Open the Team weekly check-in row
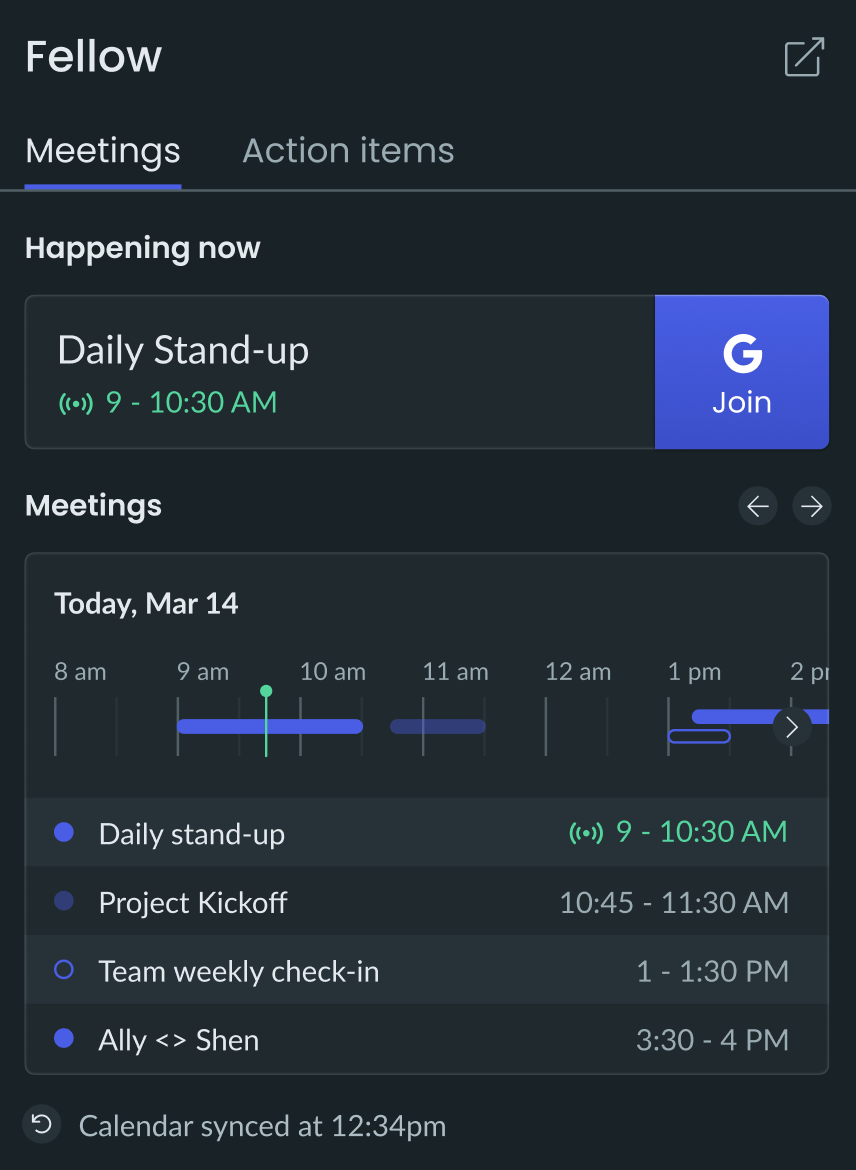 point(427,970)
